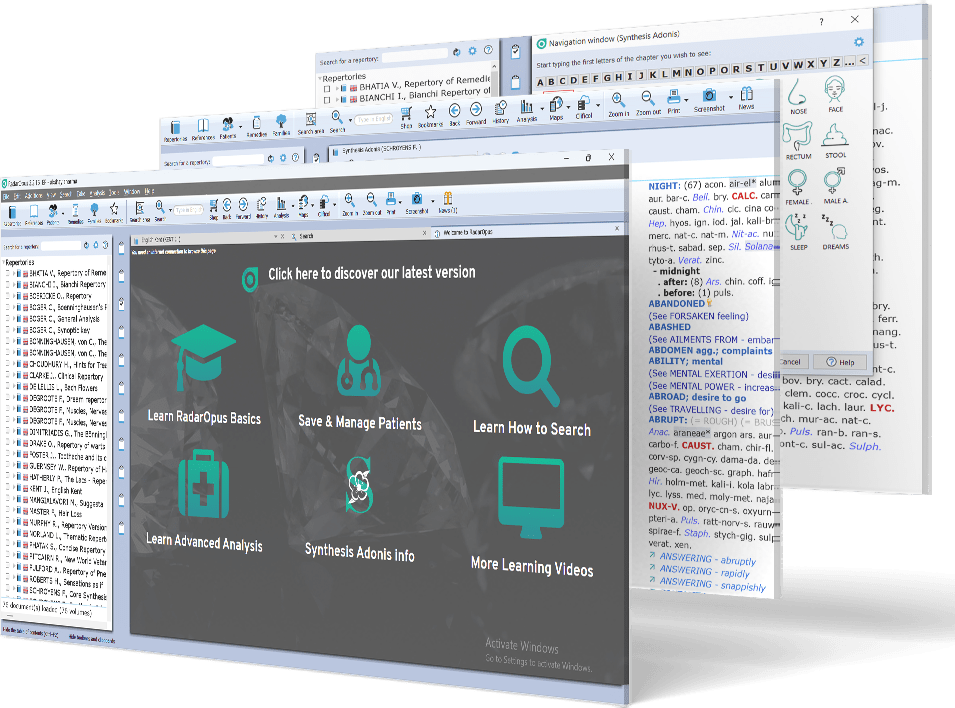The height and width of the screenshot is (708, 955).
Task: Tick BIANCHI I. checkbox in back window
Action: (328, 99)
